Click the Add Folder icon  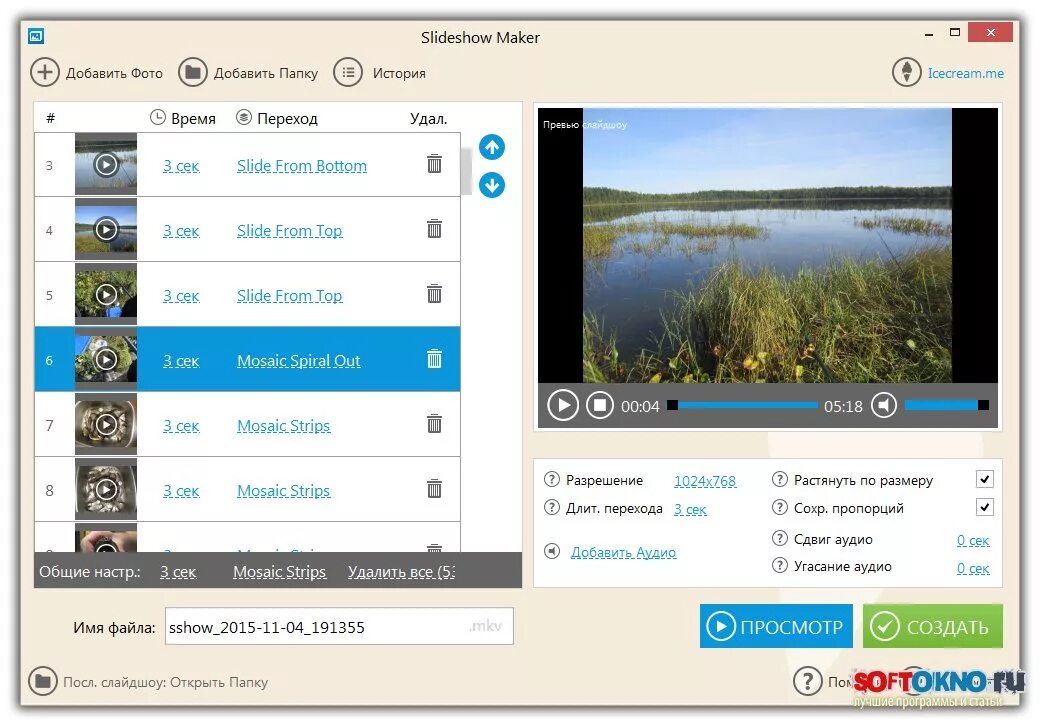pyautogui.click(x=193, y=72)
